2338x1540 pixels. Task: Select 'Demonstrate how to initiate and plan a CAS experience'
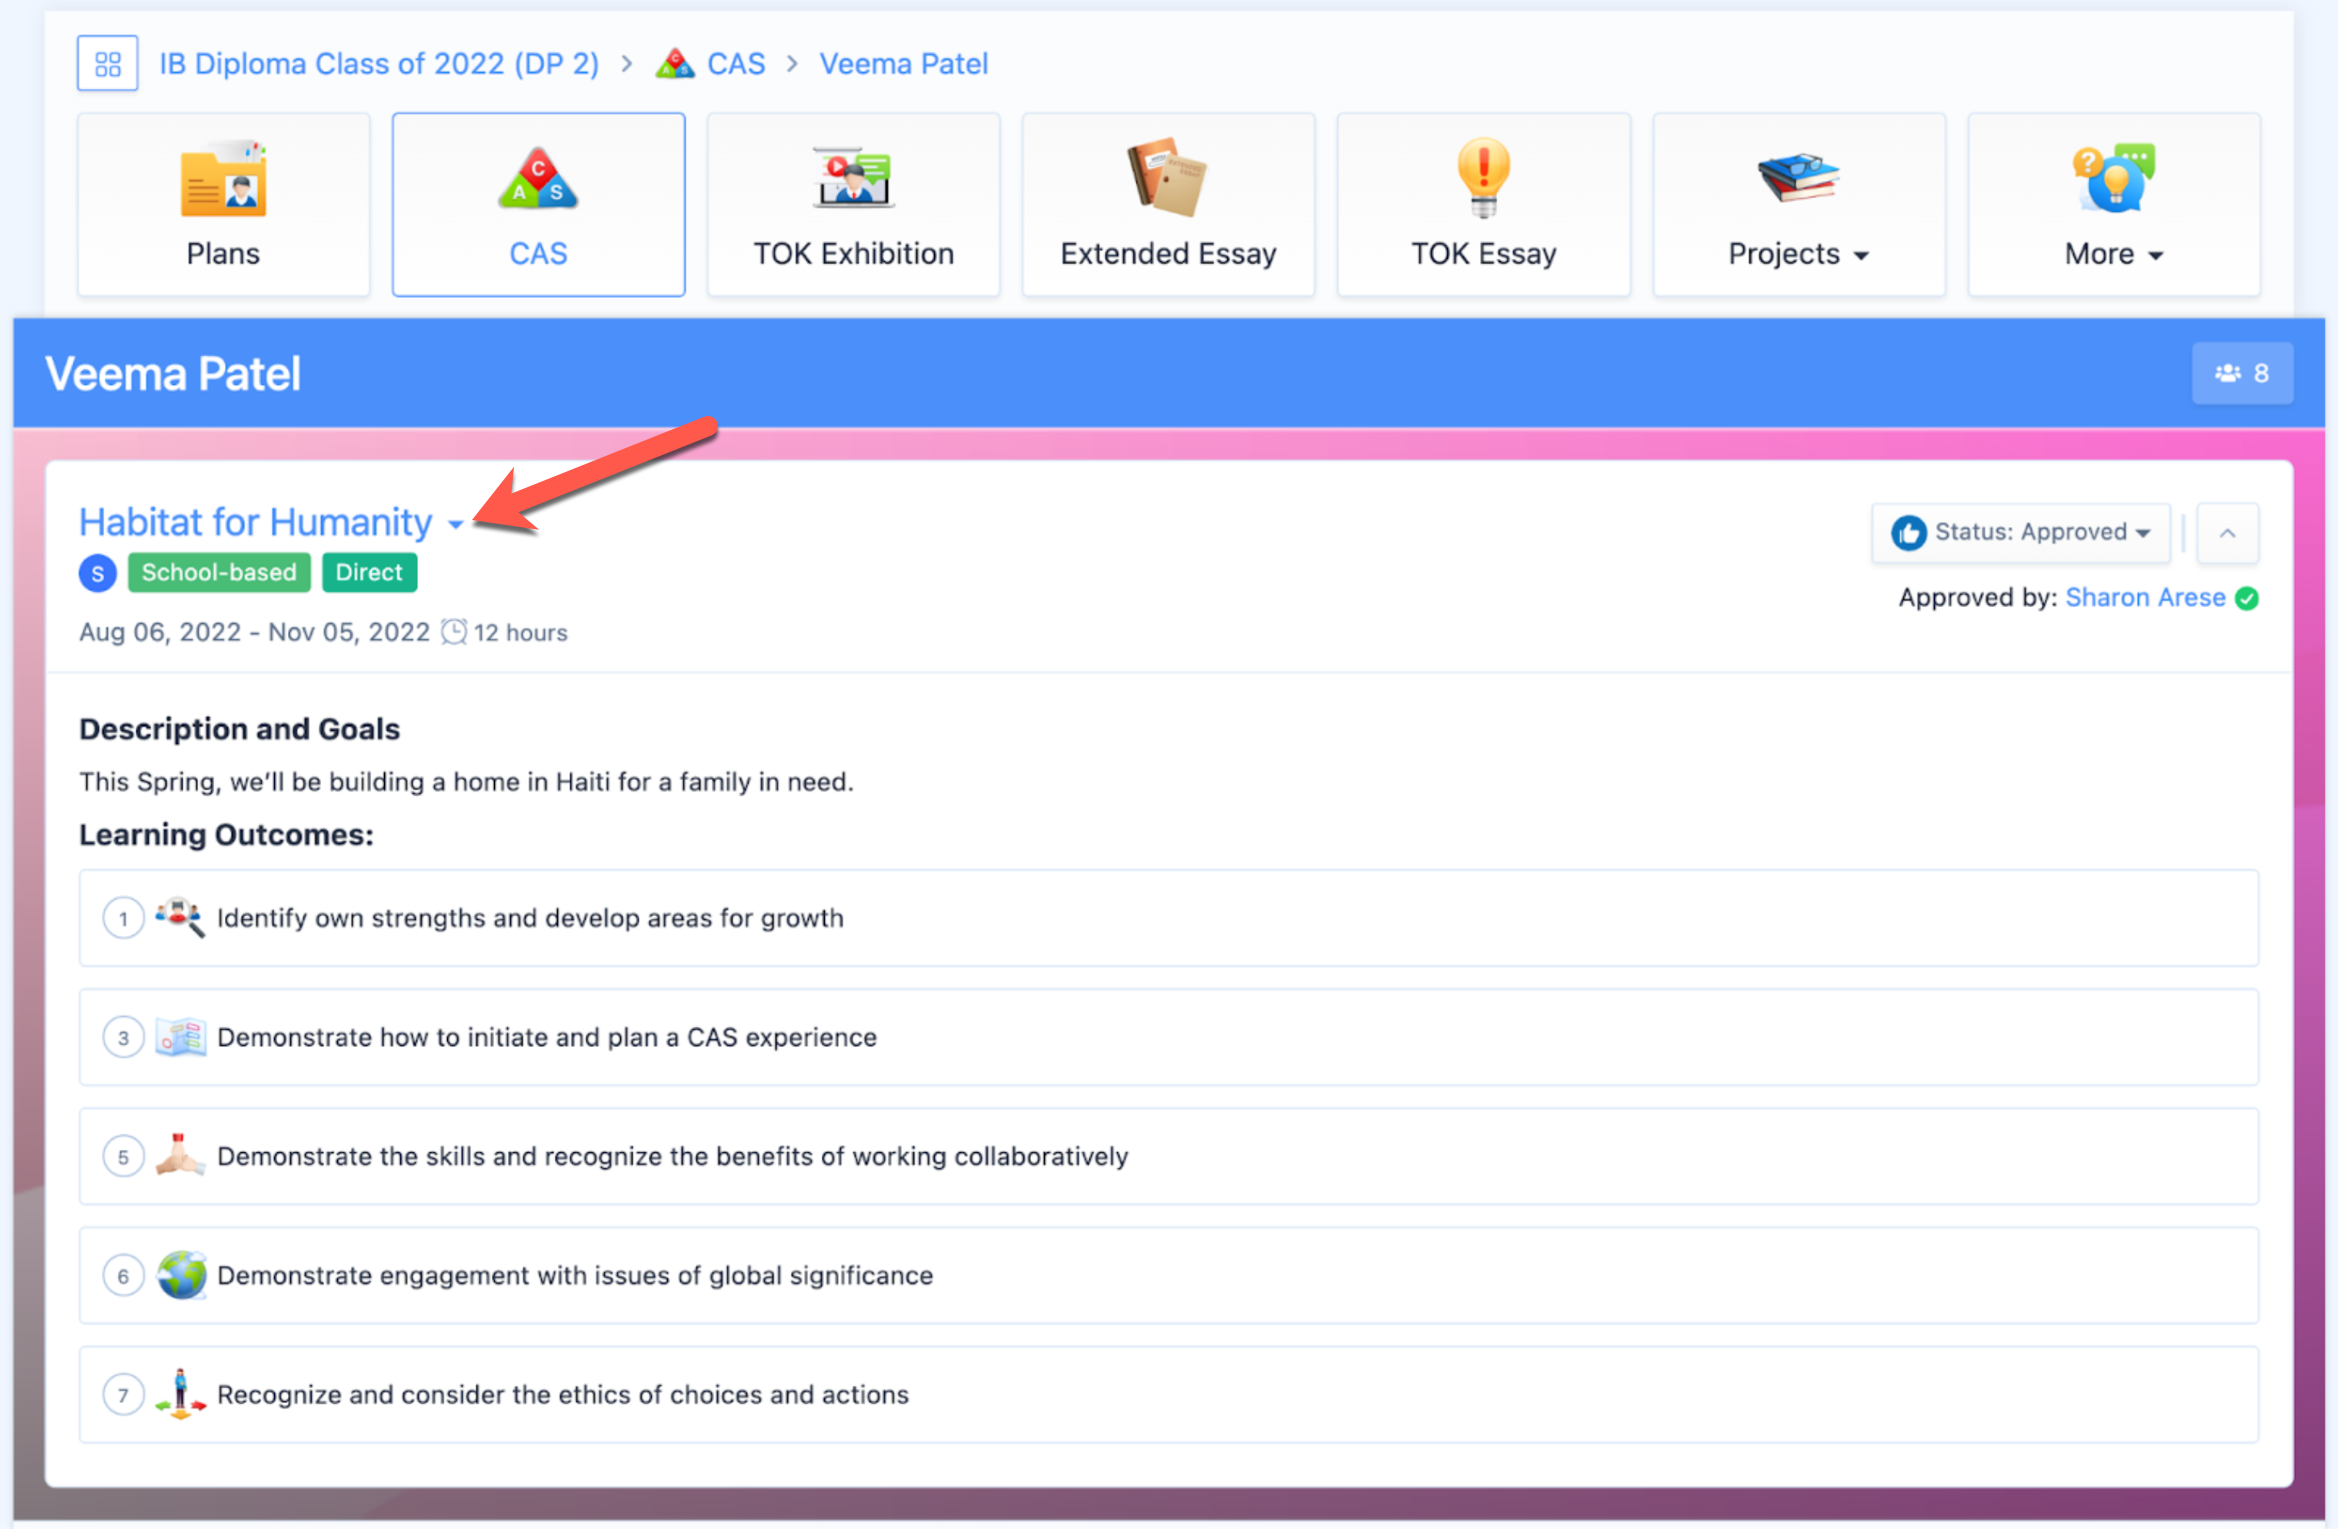click(1168, 1038)
